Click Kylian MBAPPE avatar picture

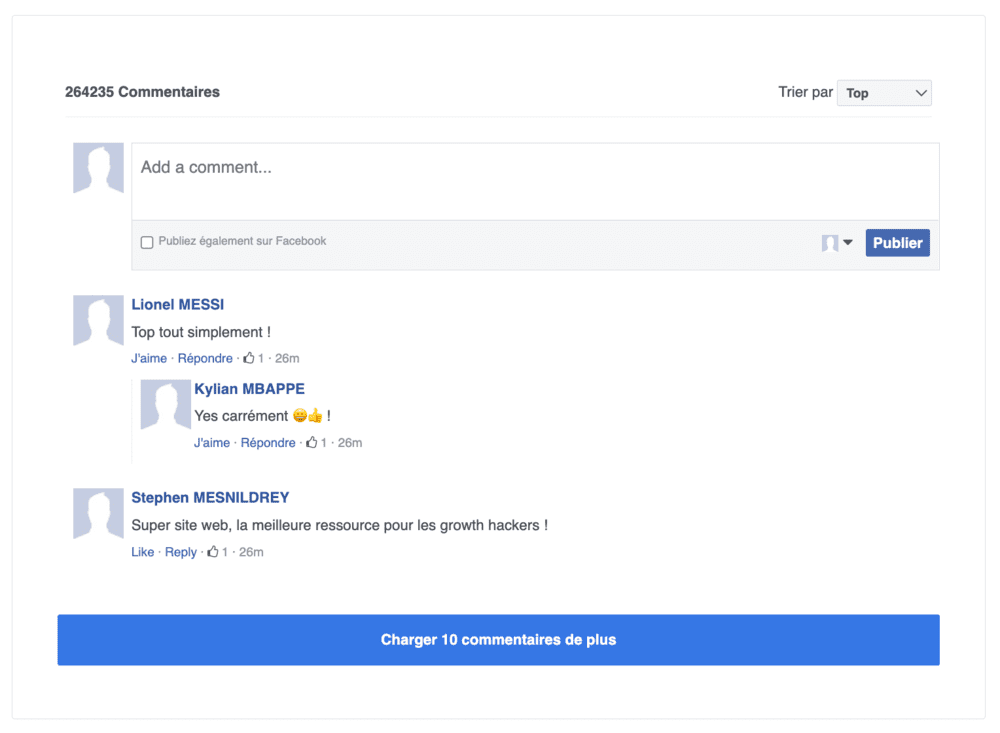pos(166,404)
